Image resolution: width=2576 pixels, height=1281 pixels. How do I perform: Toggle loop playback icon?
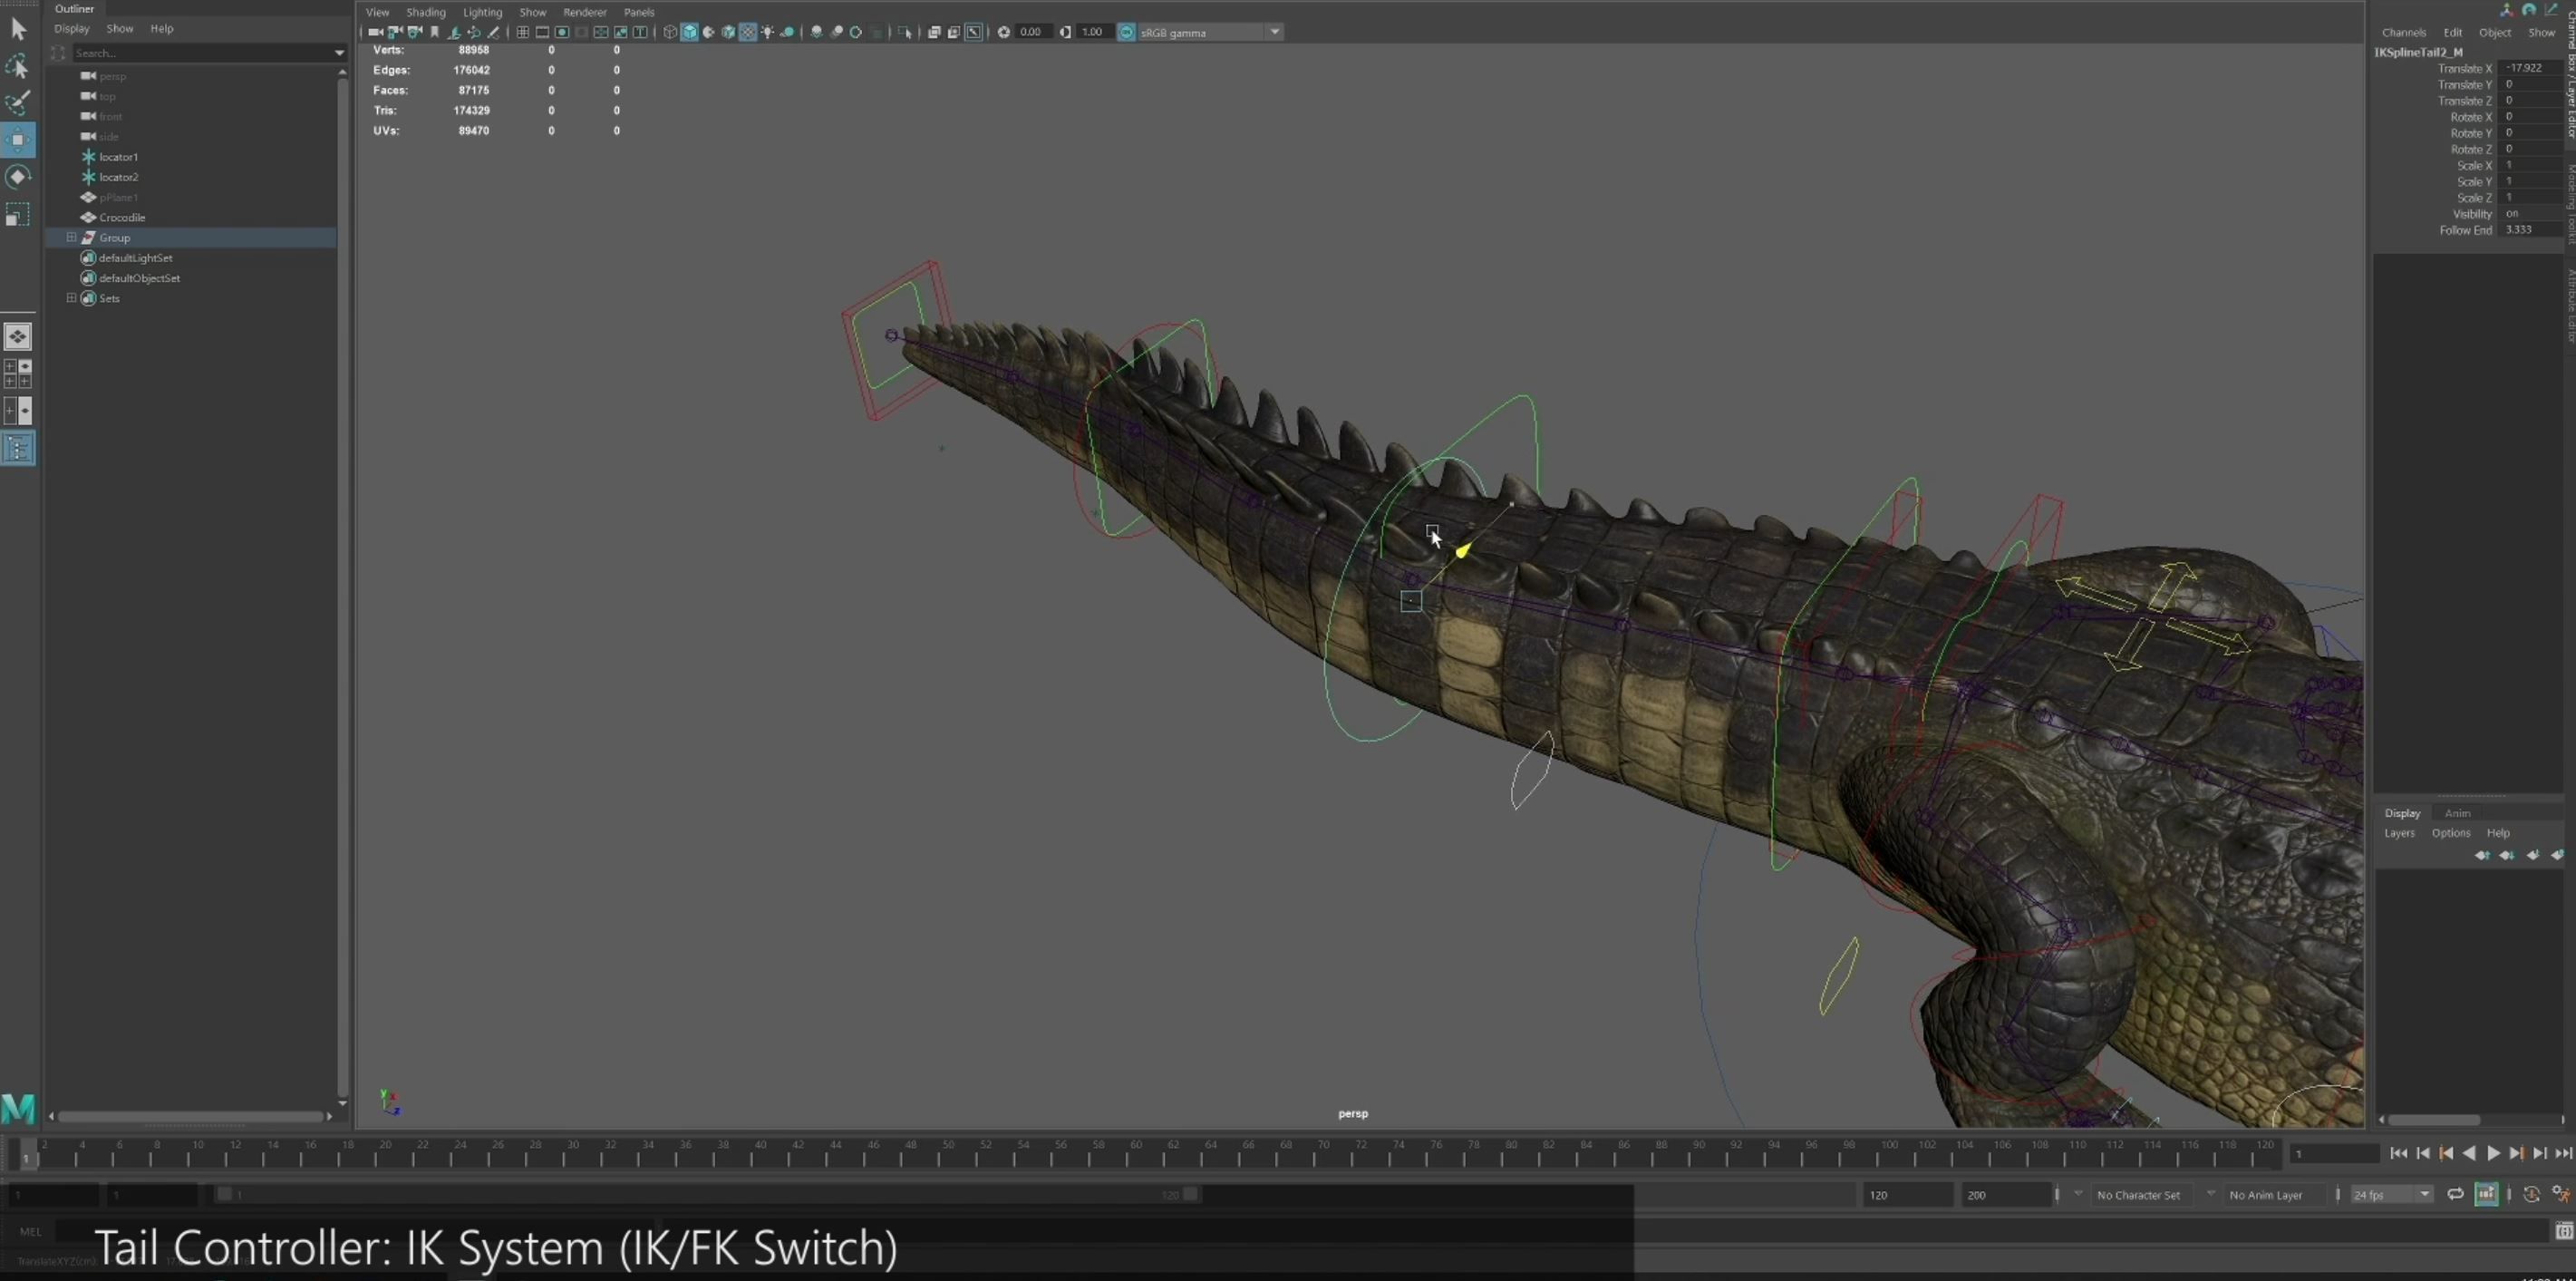click(2455, 1194)
